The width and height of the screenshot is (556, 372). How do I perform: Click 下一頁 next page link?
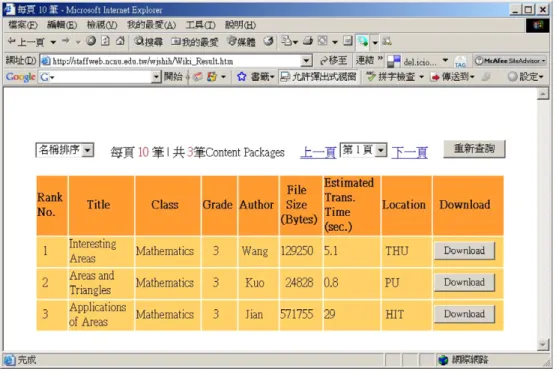[410, 153]
